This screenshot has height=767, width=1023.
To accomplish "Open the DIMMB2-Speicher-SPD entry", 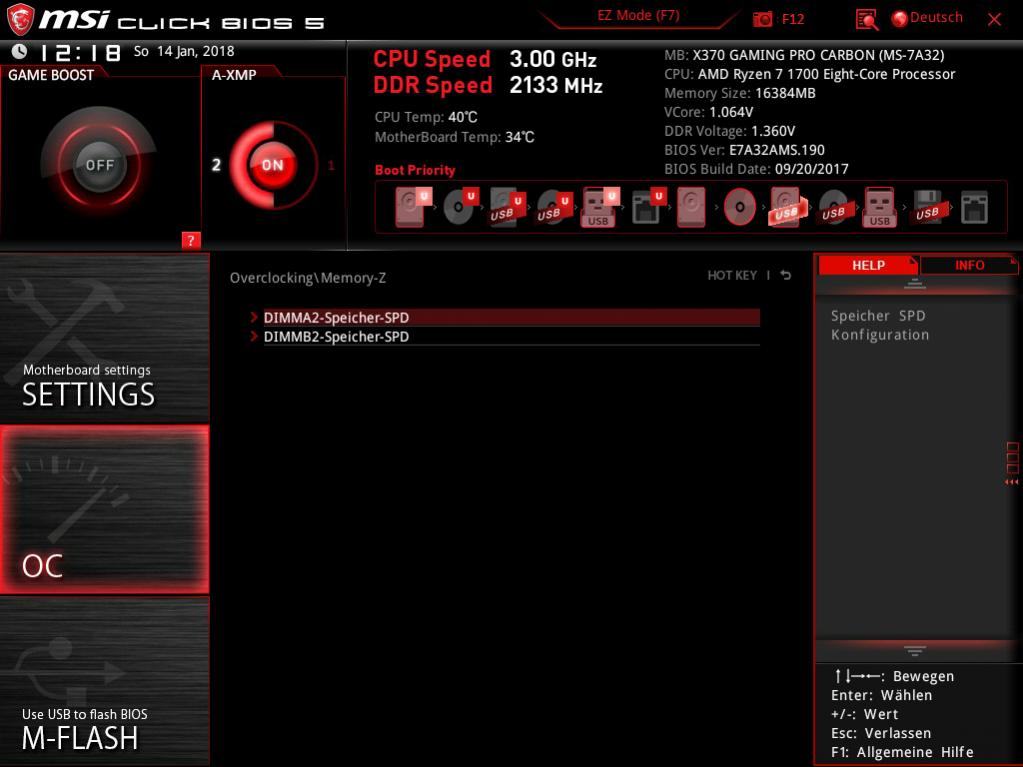I will coord(512,337).
